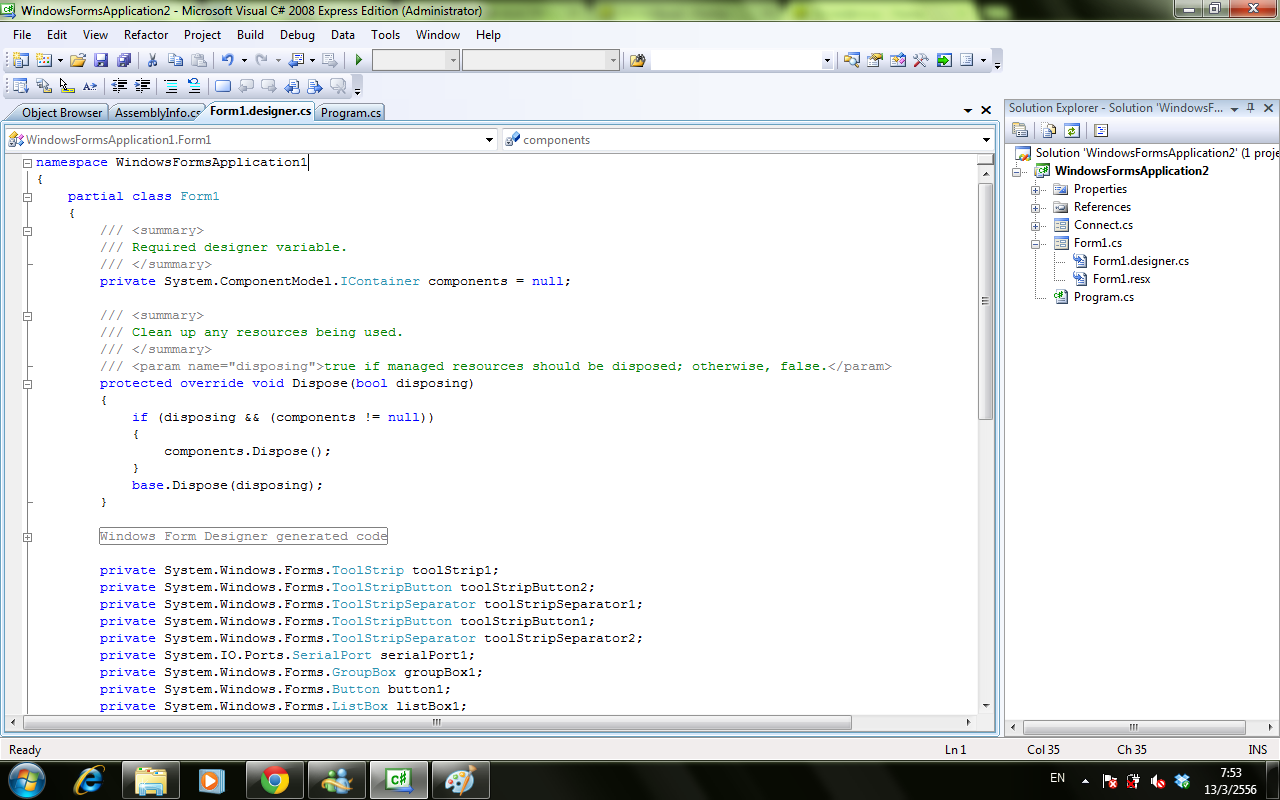This screenshot has height=800, width=1280.
Task: Toggle bookmark on the current line
Action: (223, 86)
